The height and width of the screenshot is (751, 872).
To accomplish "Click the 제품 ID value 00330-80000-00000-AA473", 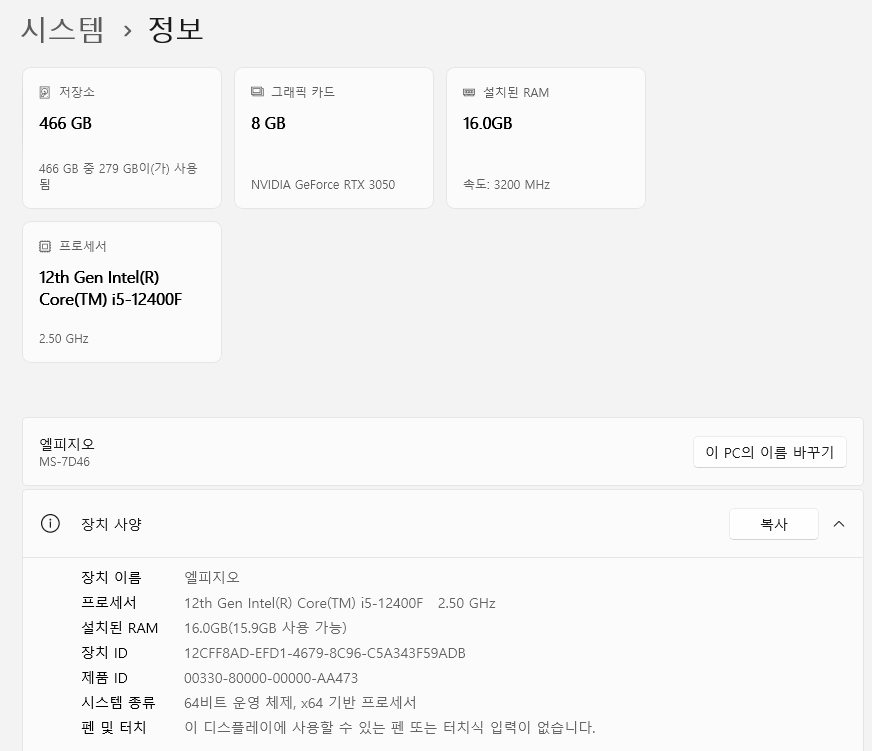I will coord(271,678).
